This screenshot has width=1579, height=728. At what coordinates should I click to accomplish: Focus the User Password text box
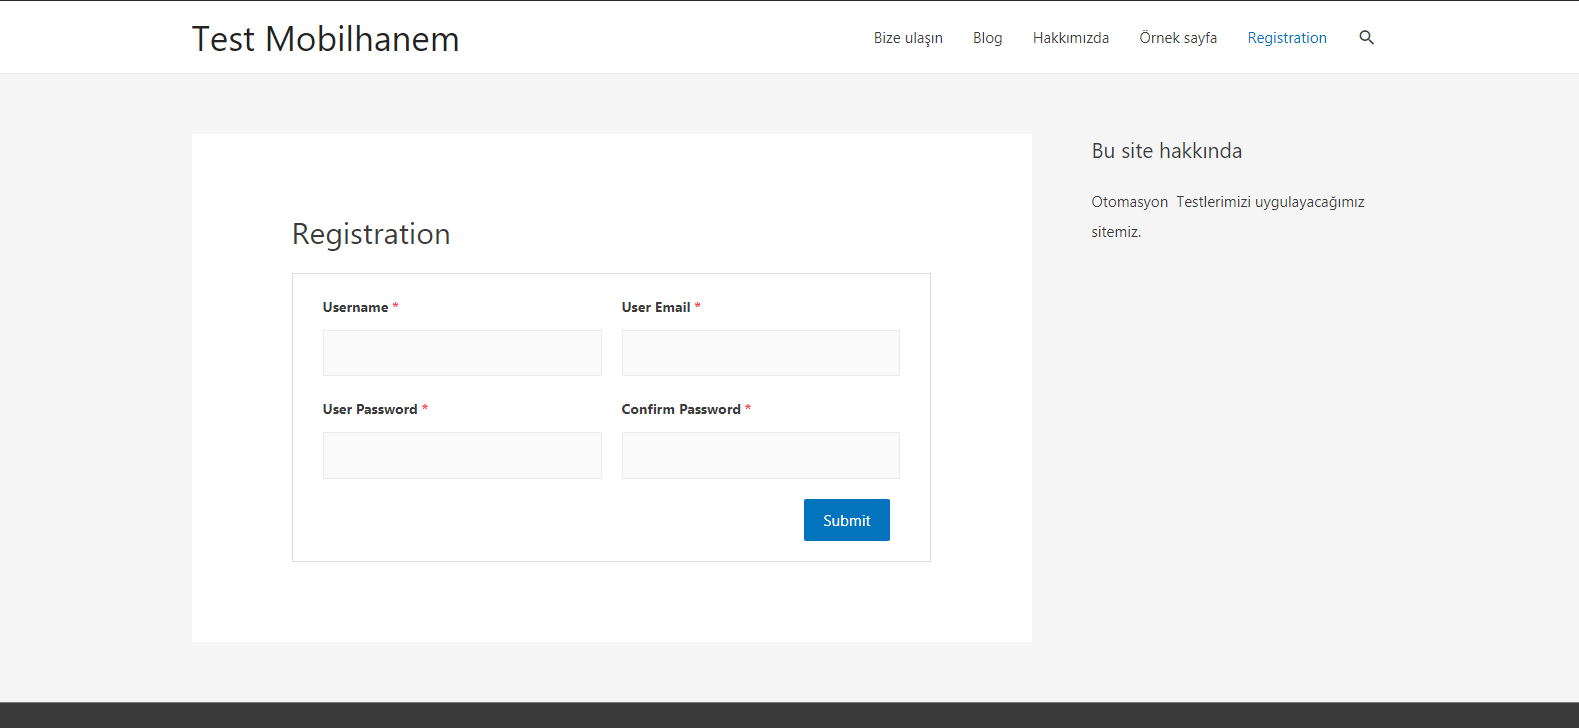(x=462, y=455)
